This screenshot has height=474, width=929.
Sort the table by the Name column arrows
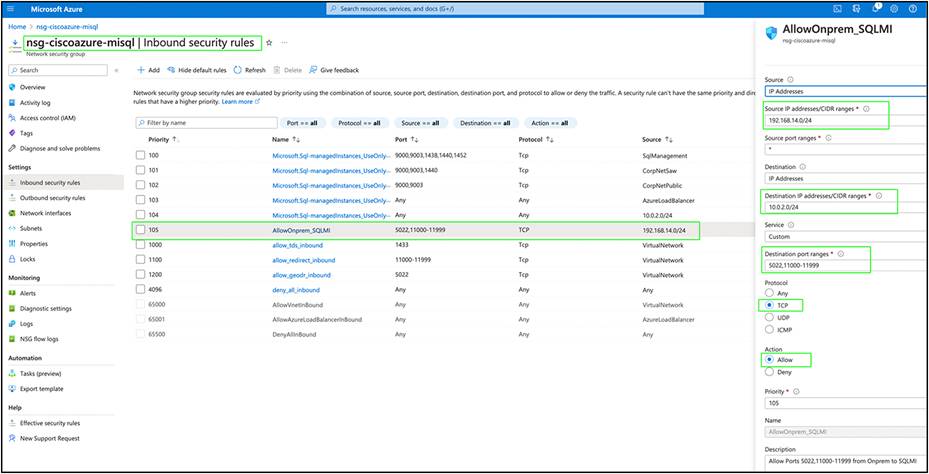pyautogui.click(x=294, y=139)
